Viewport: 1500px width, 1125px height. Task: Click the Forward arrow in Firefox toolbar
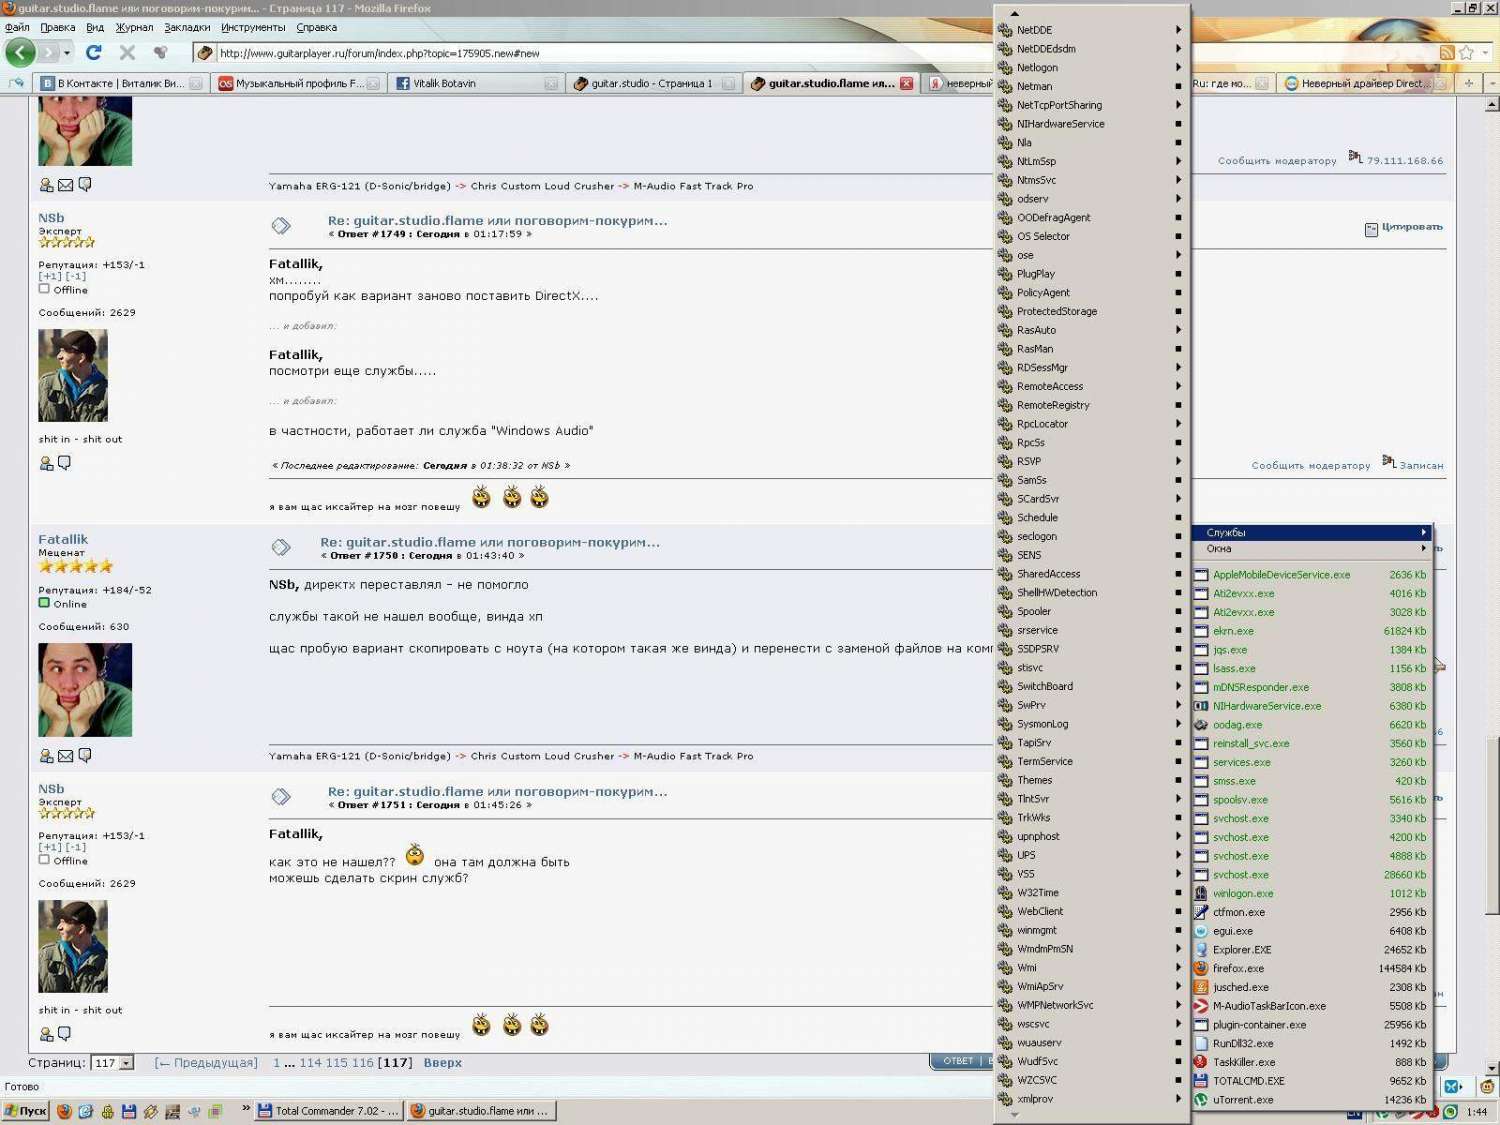point(48,52)
